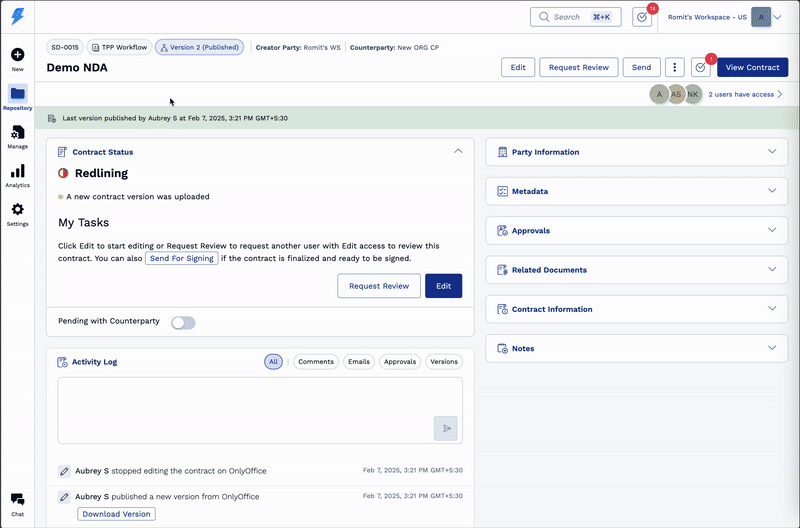The width and height of the screenshot is (800, 528).
Task: Open the Repository folder in sidebar
Action: pyautogui.click(x=17, y=93)
